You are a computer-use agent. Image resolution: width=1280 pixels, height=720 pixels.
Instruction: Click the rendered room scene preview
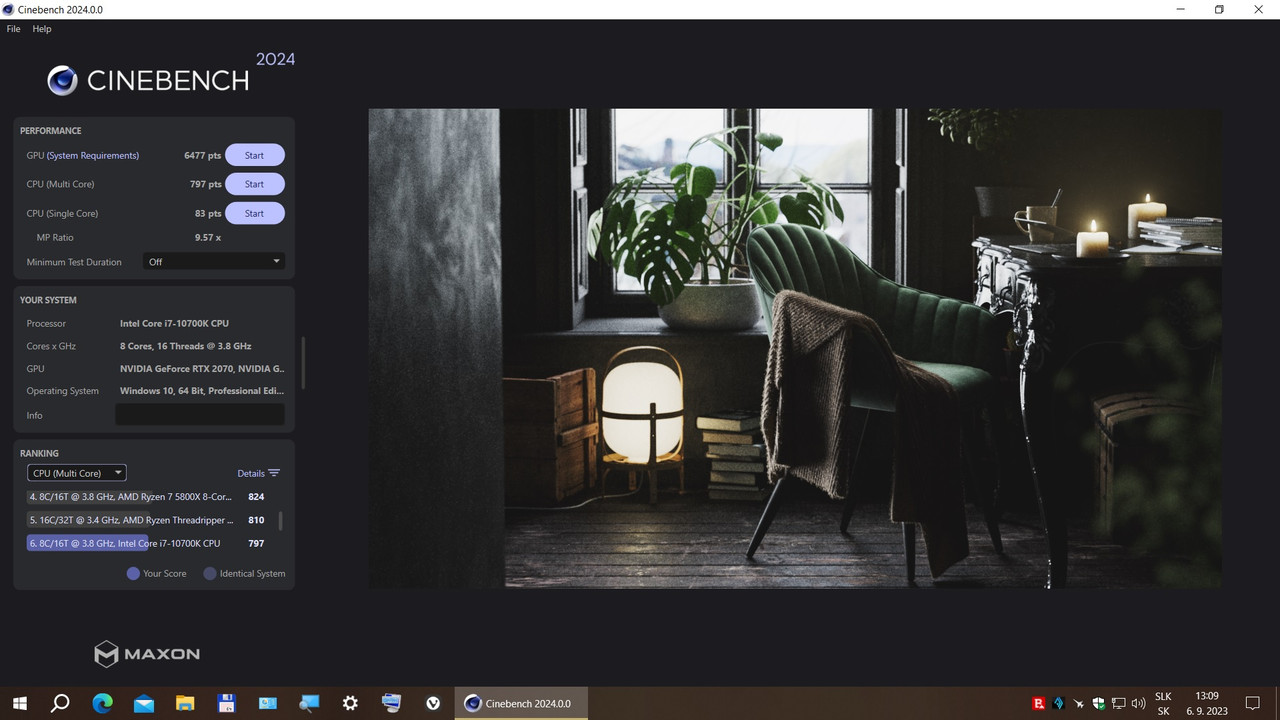(795, 348)
